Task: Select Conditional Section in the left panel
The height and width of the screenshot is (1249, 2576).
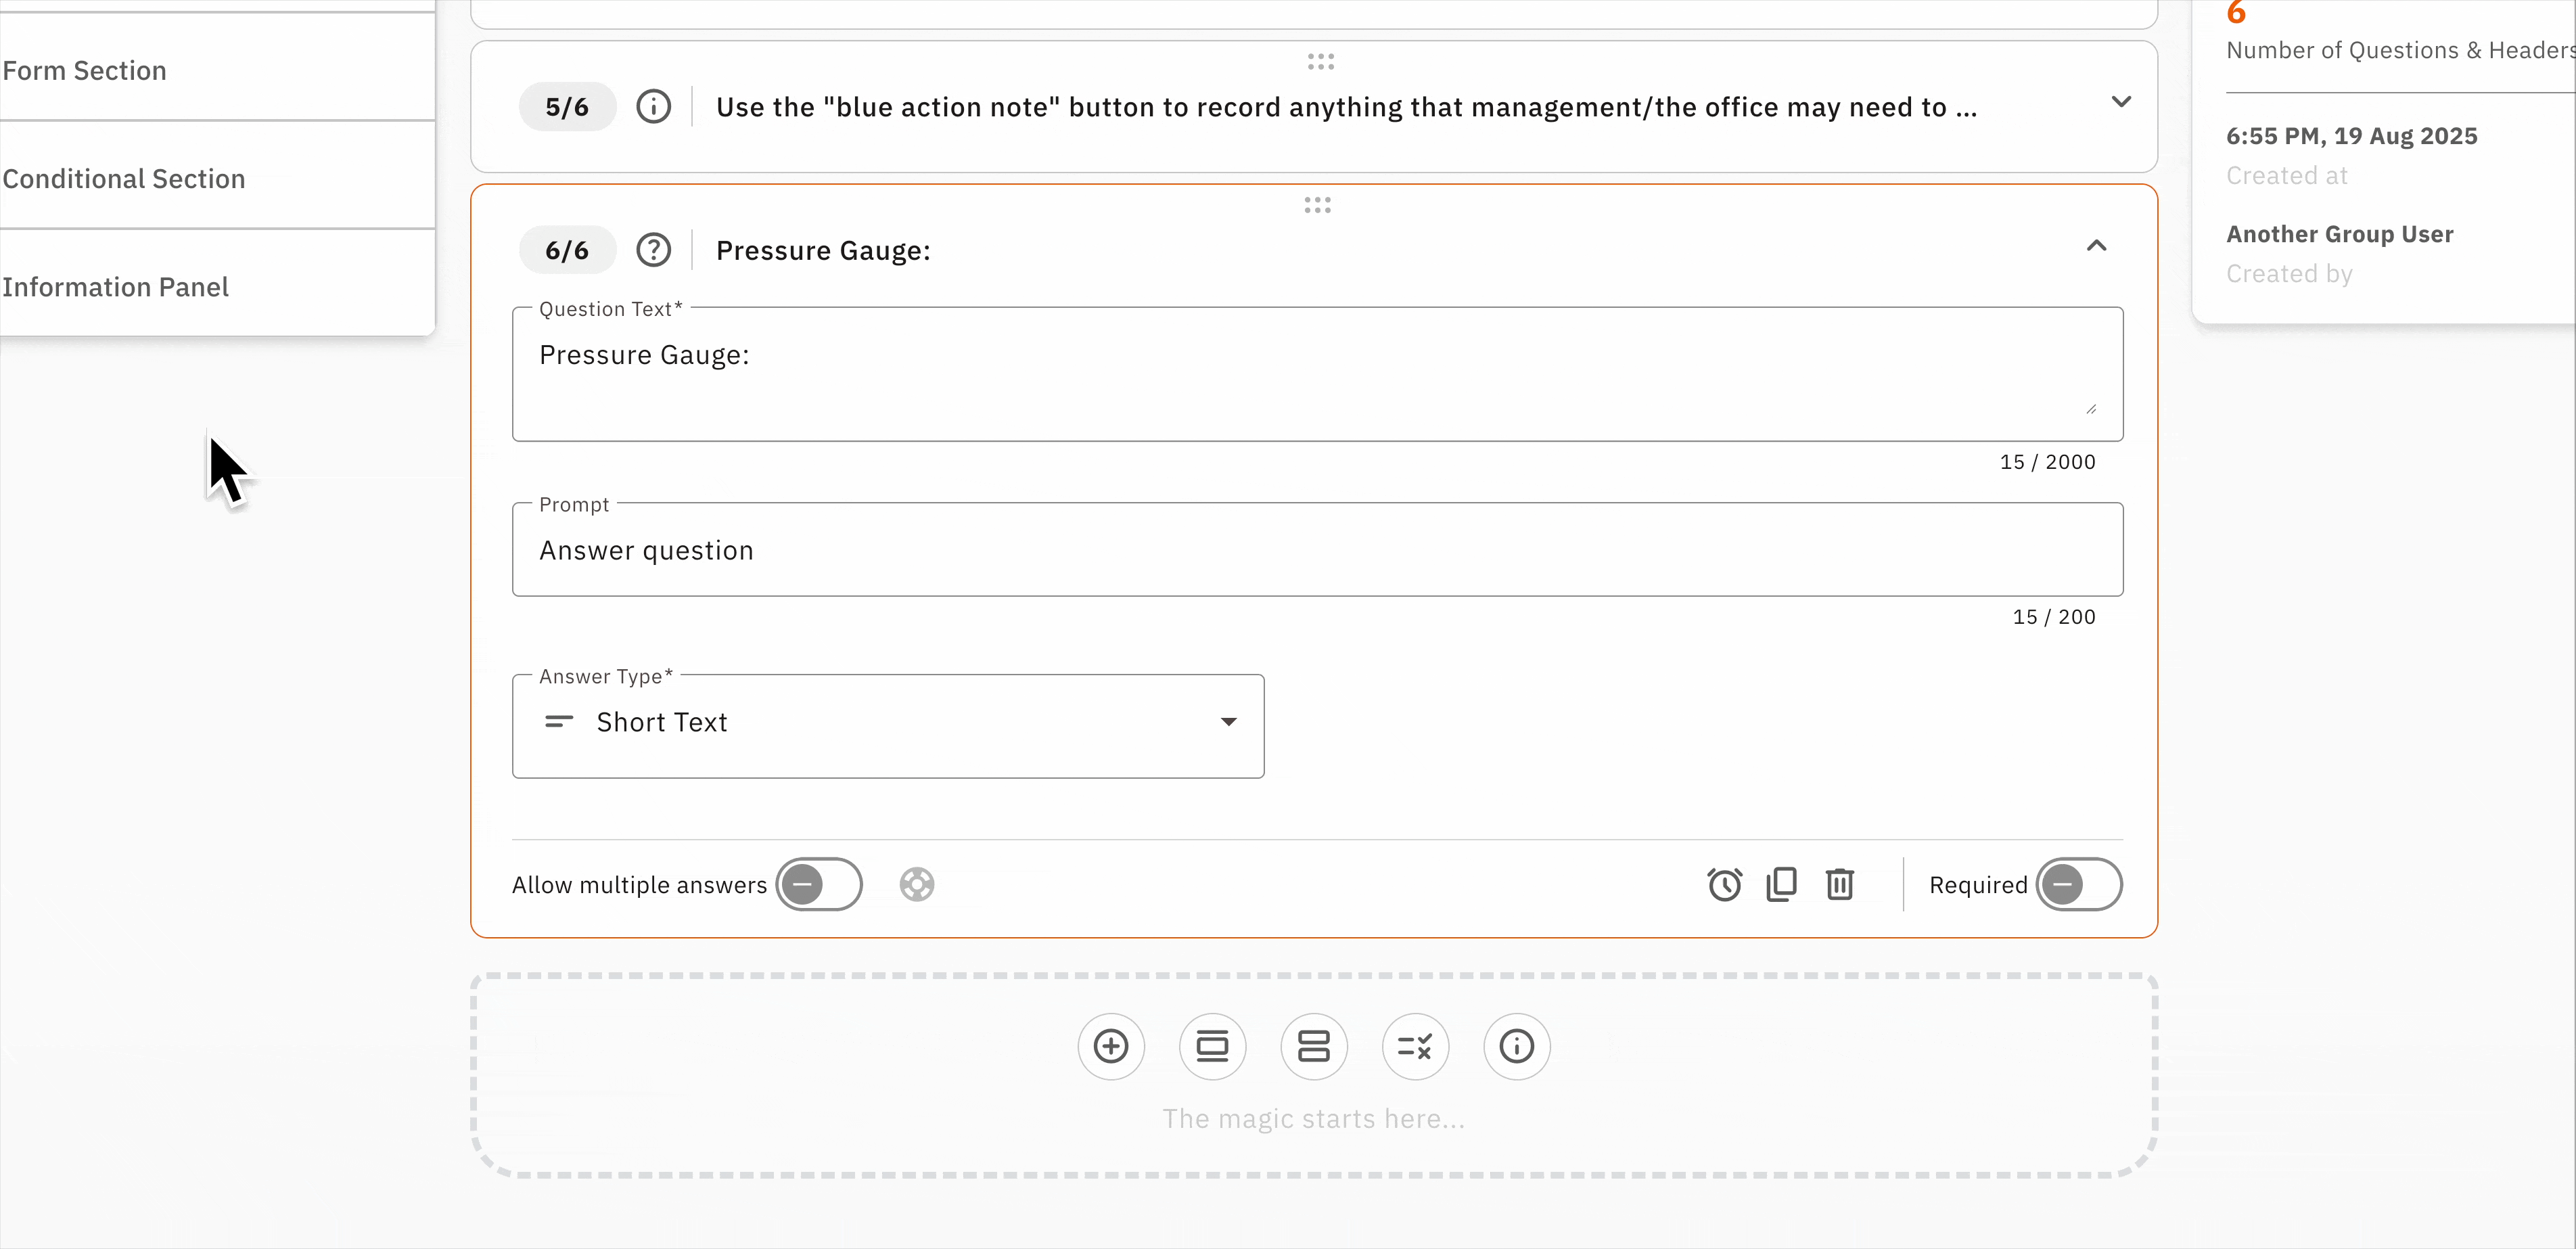Action: (124, 179)
